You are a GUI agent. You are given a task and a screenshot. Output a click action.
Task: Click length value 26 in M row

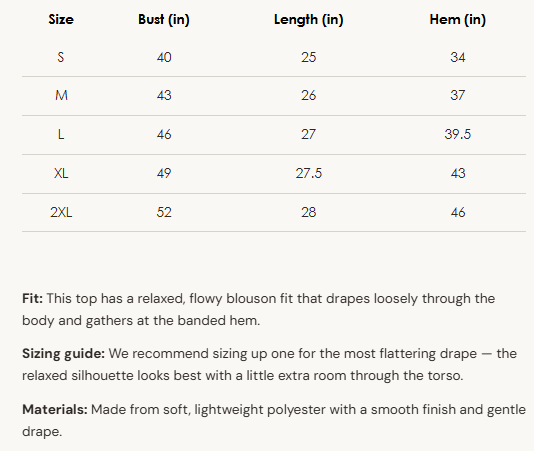309,95
